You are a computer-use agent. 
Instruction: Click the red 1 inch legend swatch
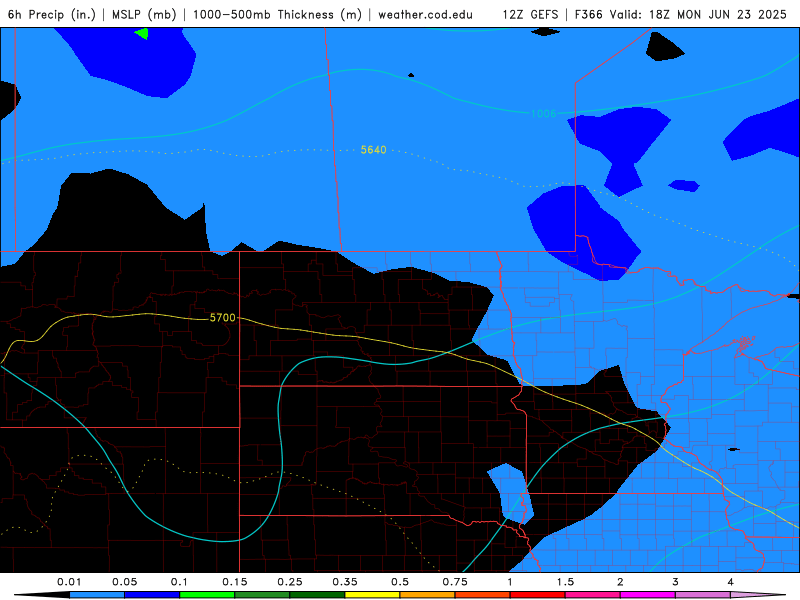pos(538,595)
